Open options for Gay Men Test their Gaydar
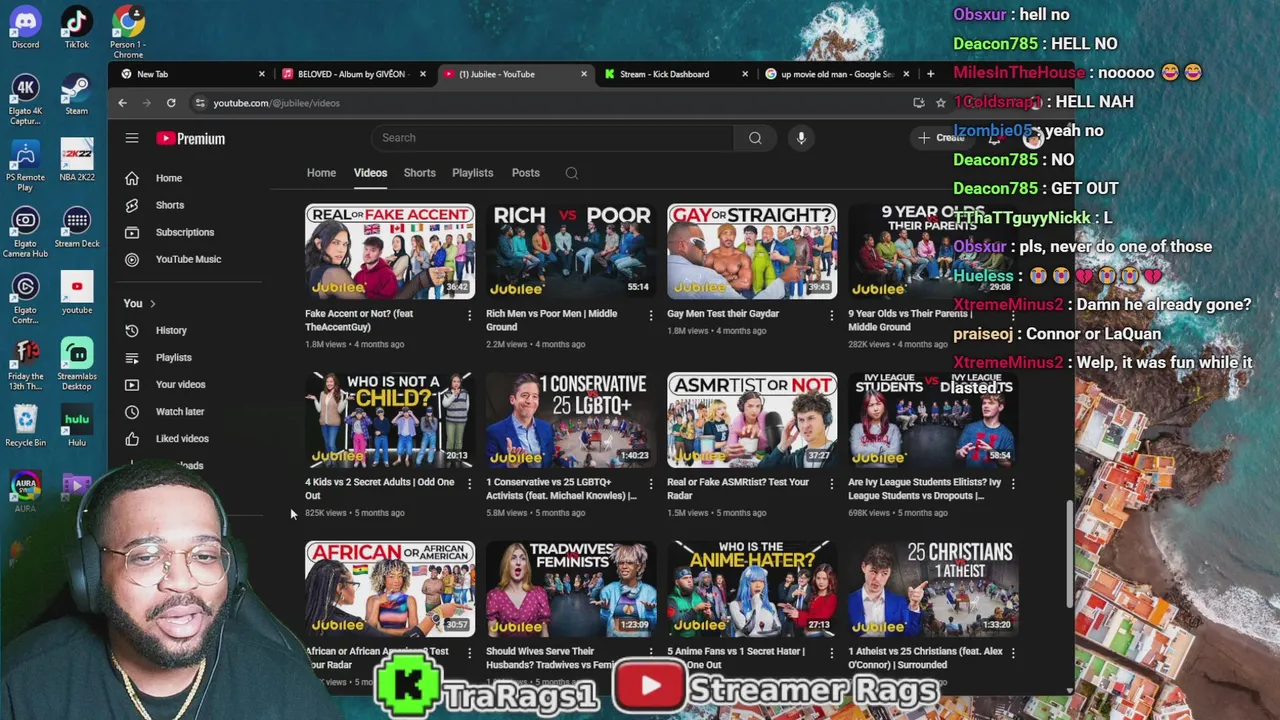 click(x=831, y=315)
